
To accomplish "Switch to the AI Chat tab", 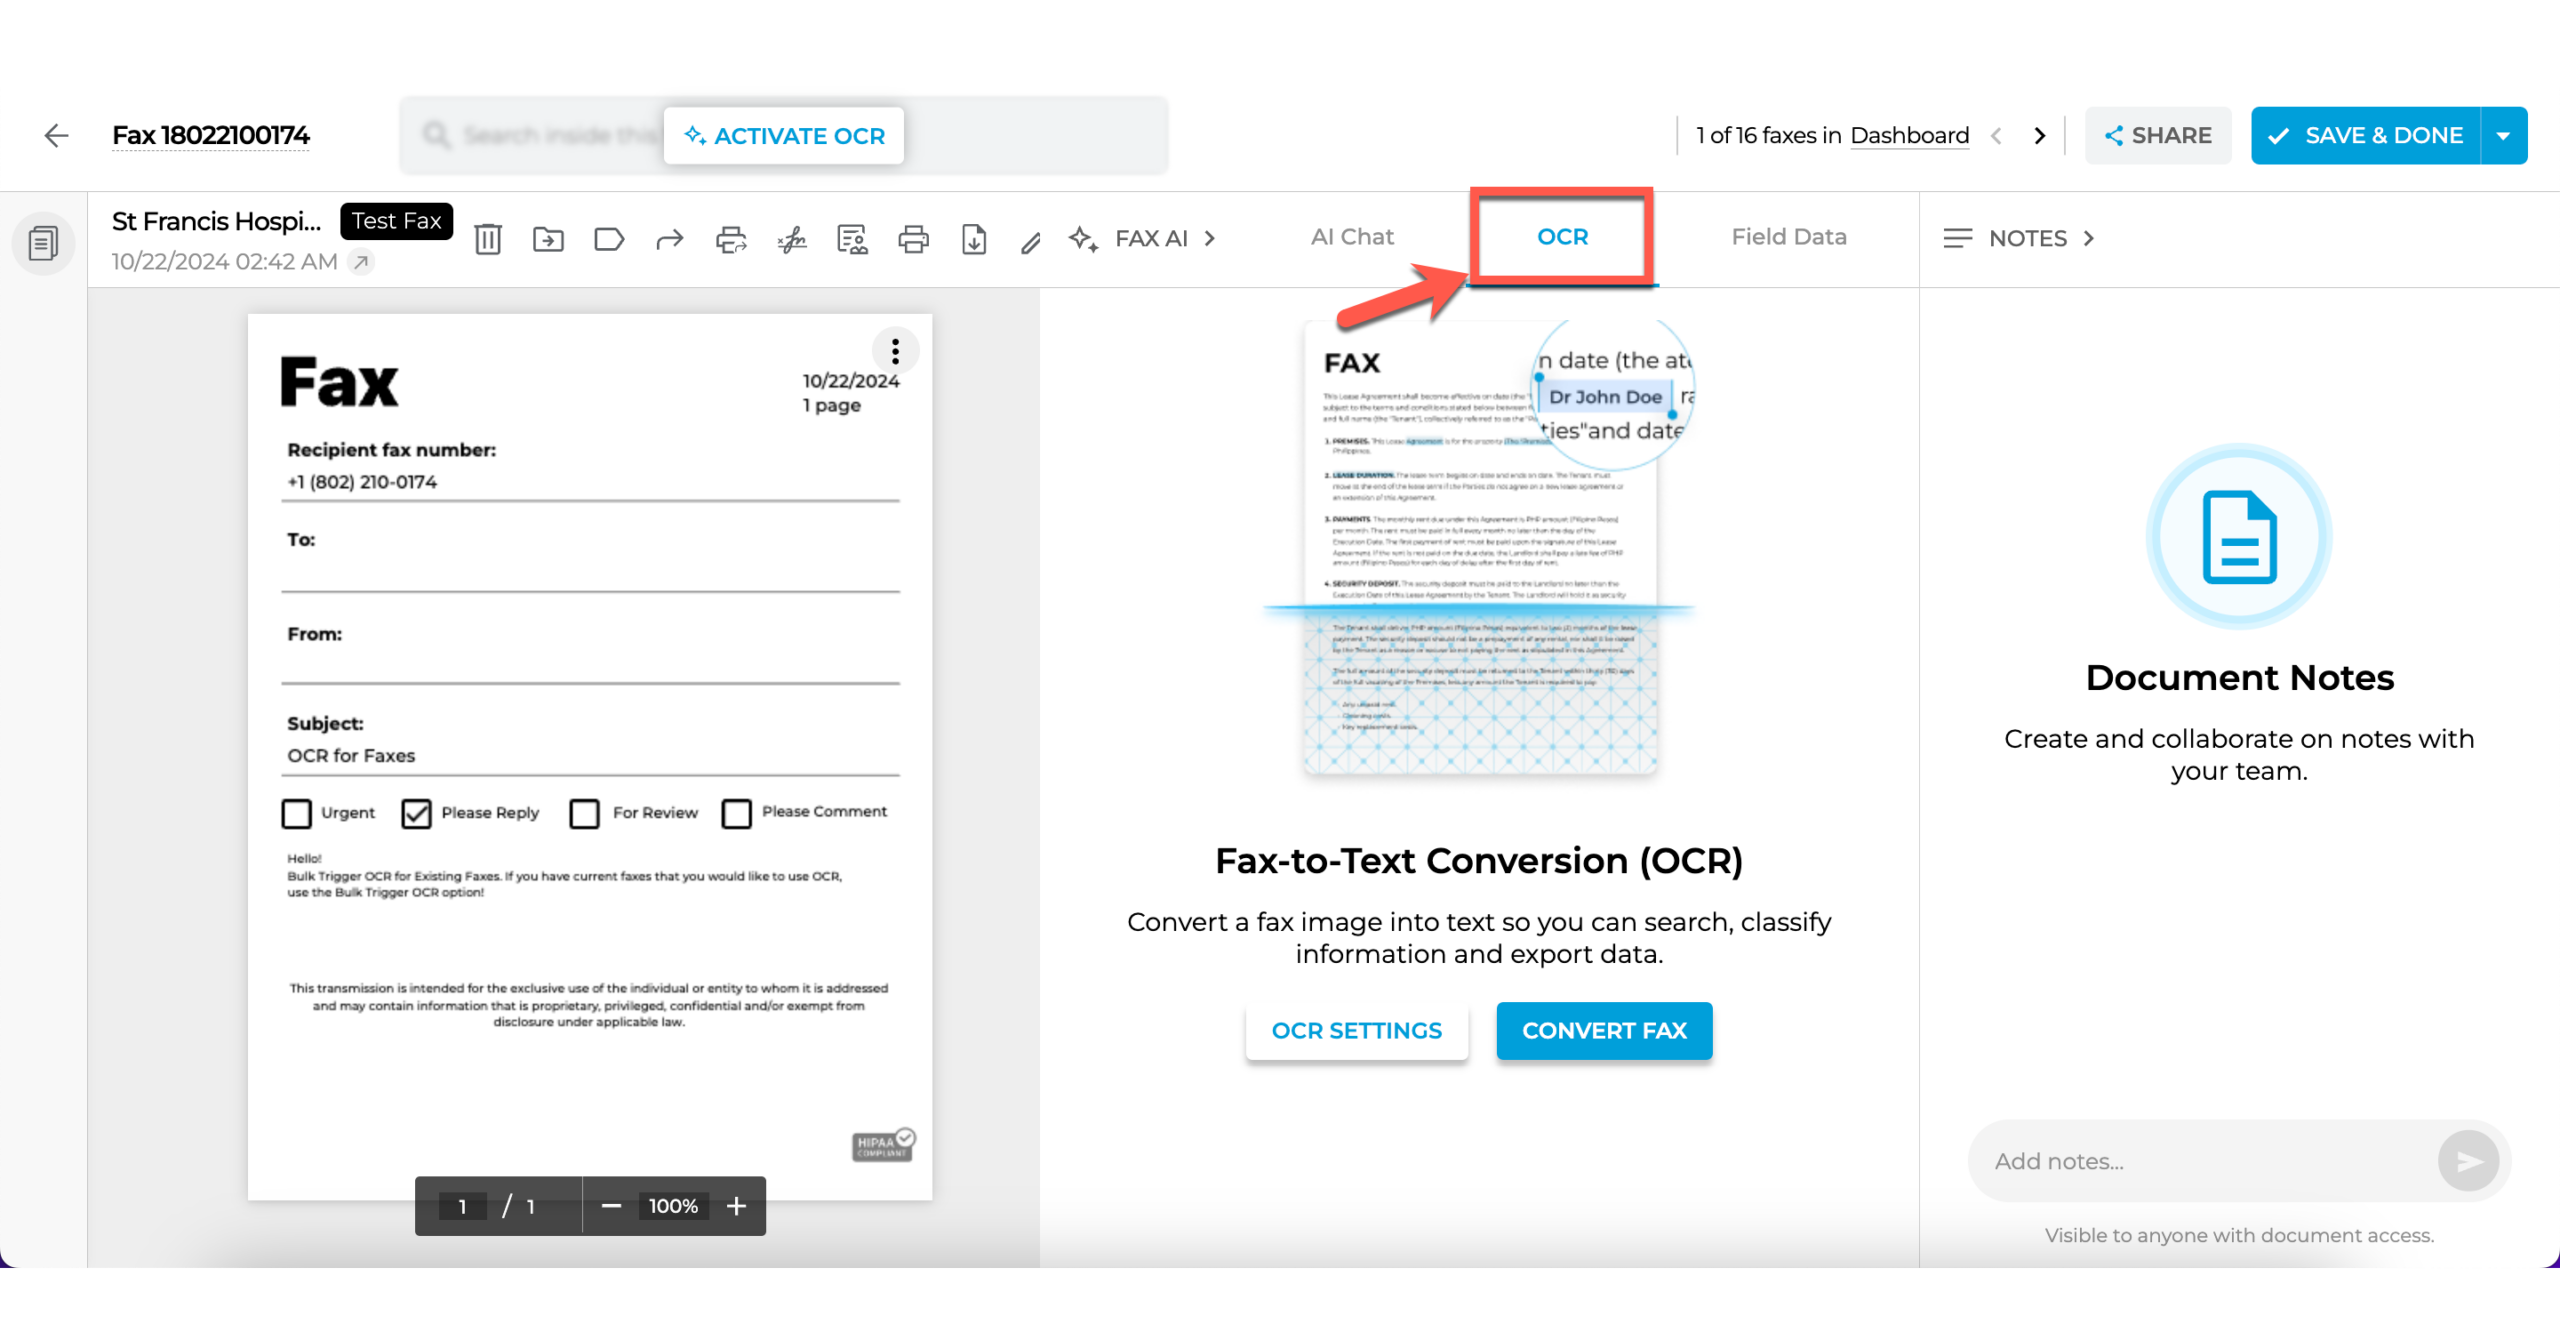I will pyautogui.click(x=1354, y=235).
